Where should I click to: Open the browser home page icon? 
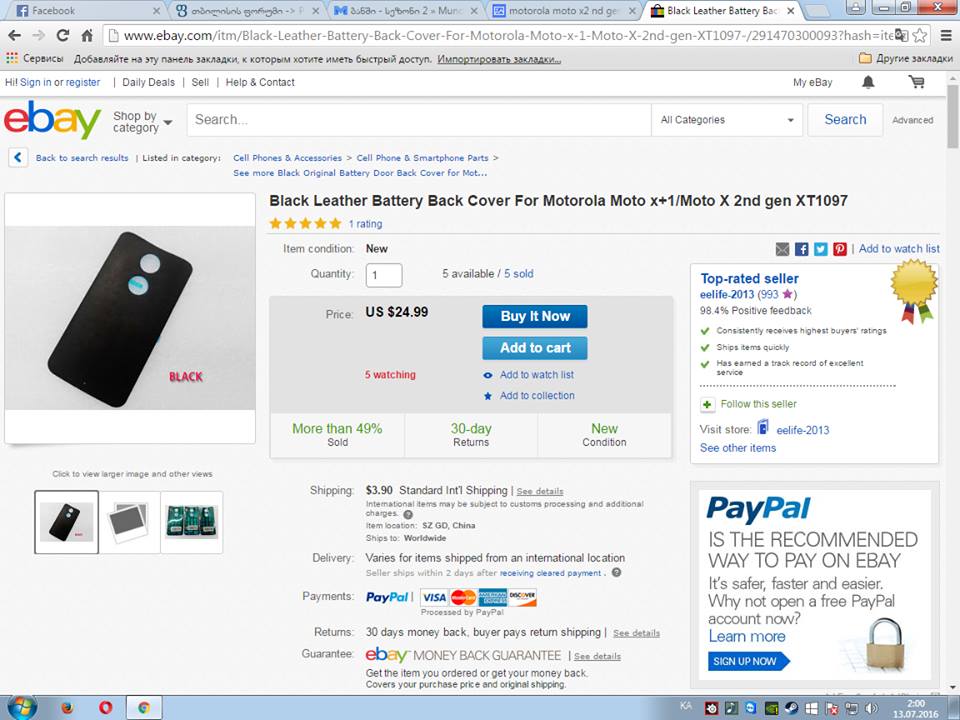(87, 36)
